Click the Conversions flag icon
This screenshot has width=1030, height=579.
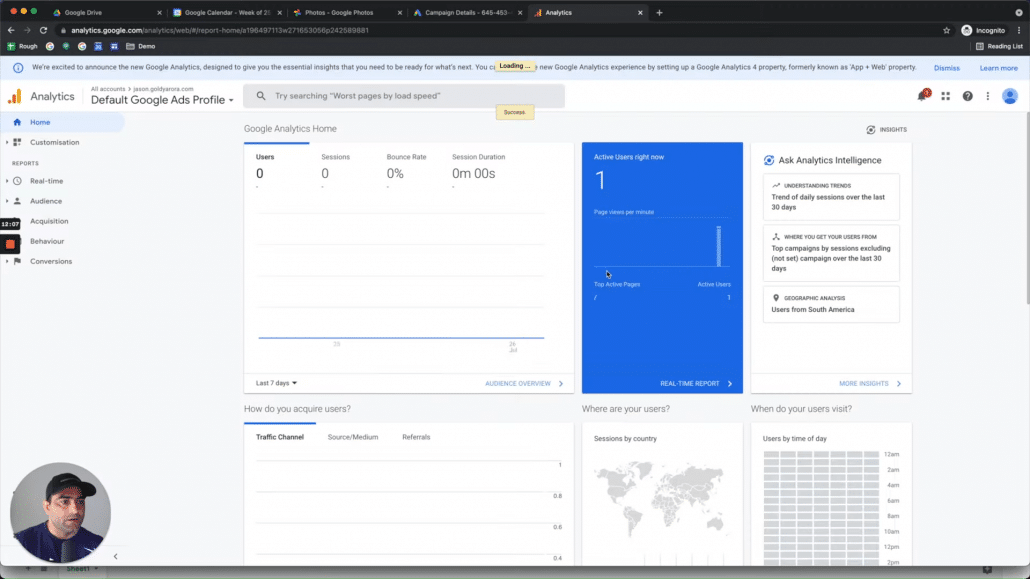coord(17,261)
